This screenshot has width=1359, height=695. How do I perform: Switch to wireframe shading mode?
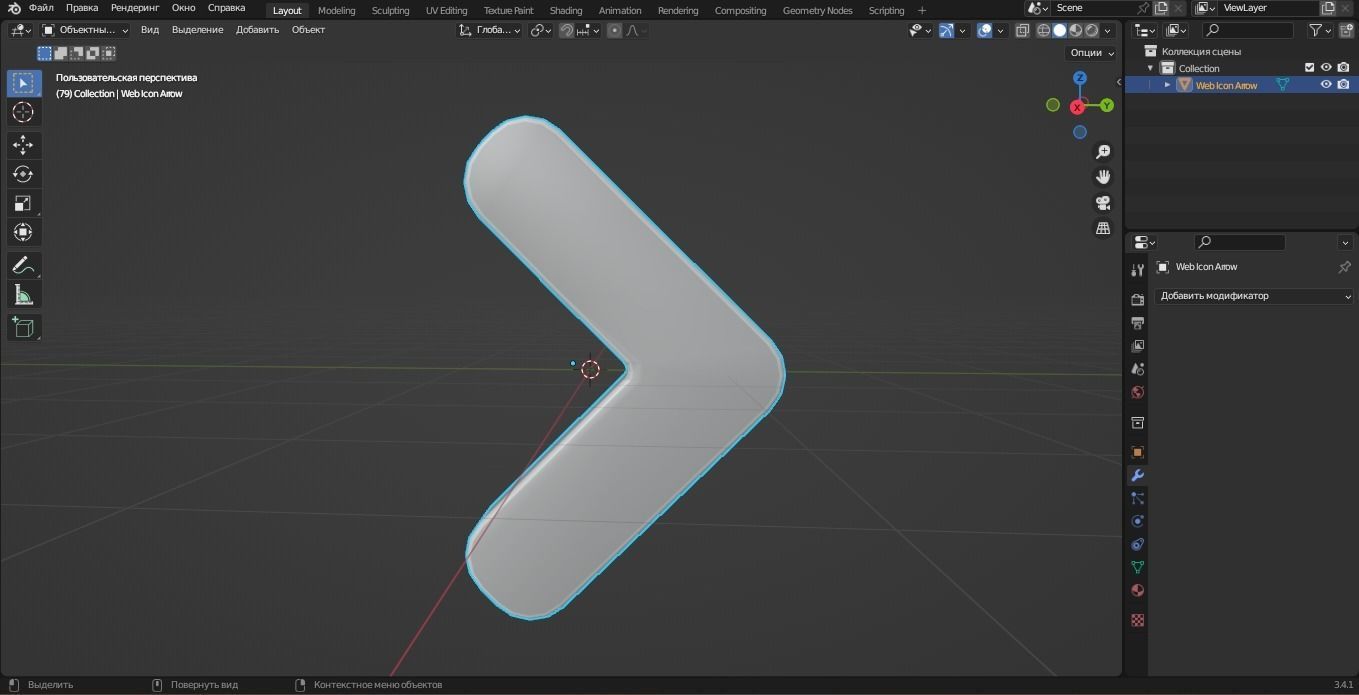[x=1044, y=30]
